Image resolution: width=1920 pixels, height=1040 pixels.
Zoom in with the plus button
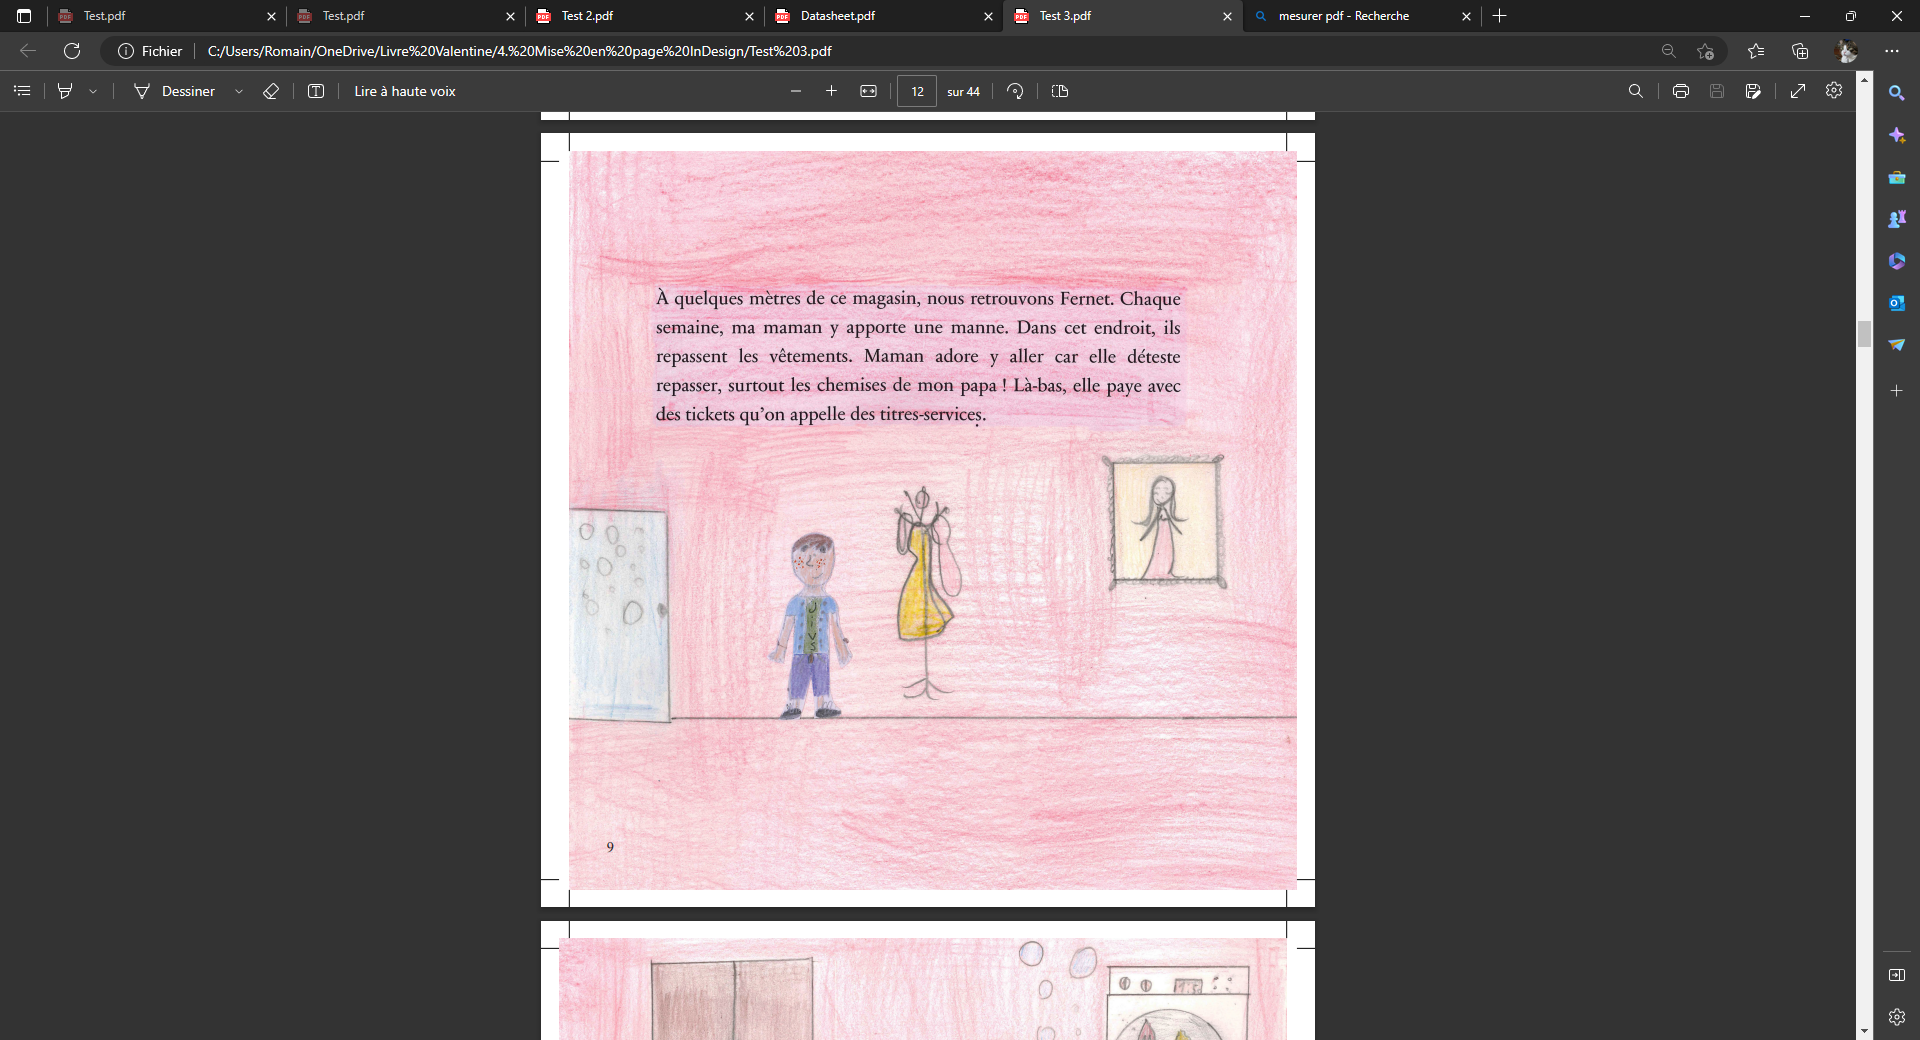pos(831,91)
